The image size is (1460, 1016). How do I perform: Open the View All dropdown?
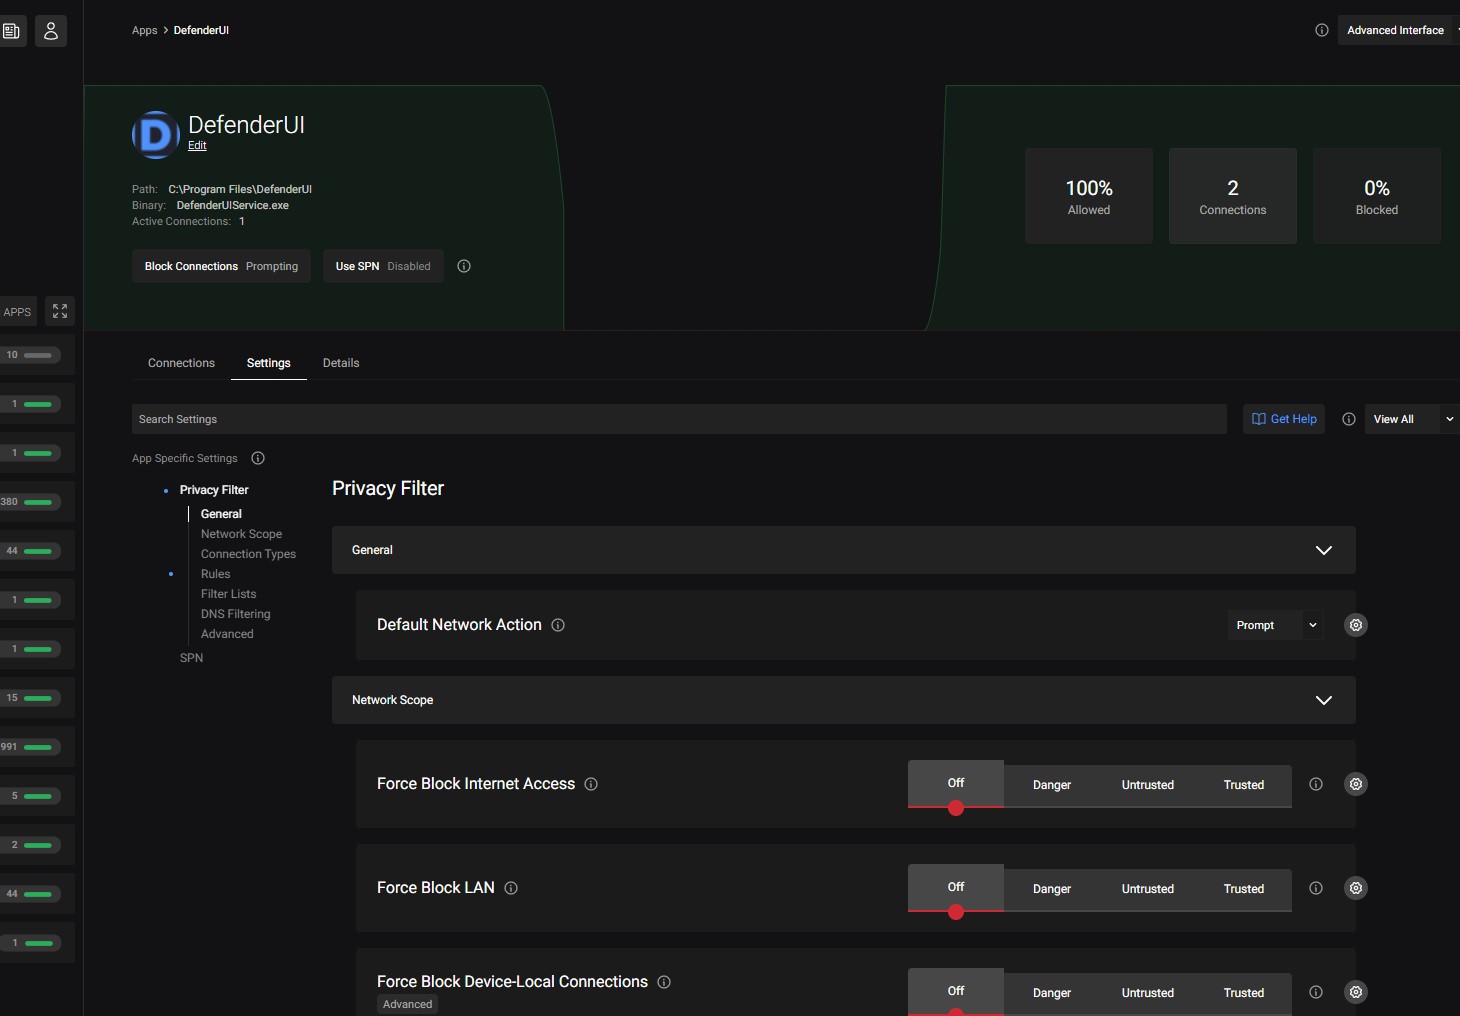pyautogui.click(x=1412, y=419)
